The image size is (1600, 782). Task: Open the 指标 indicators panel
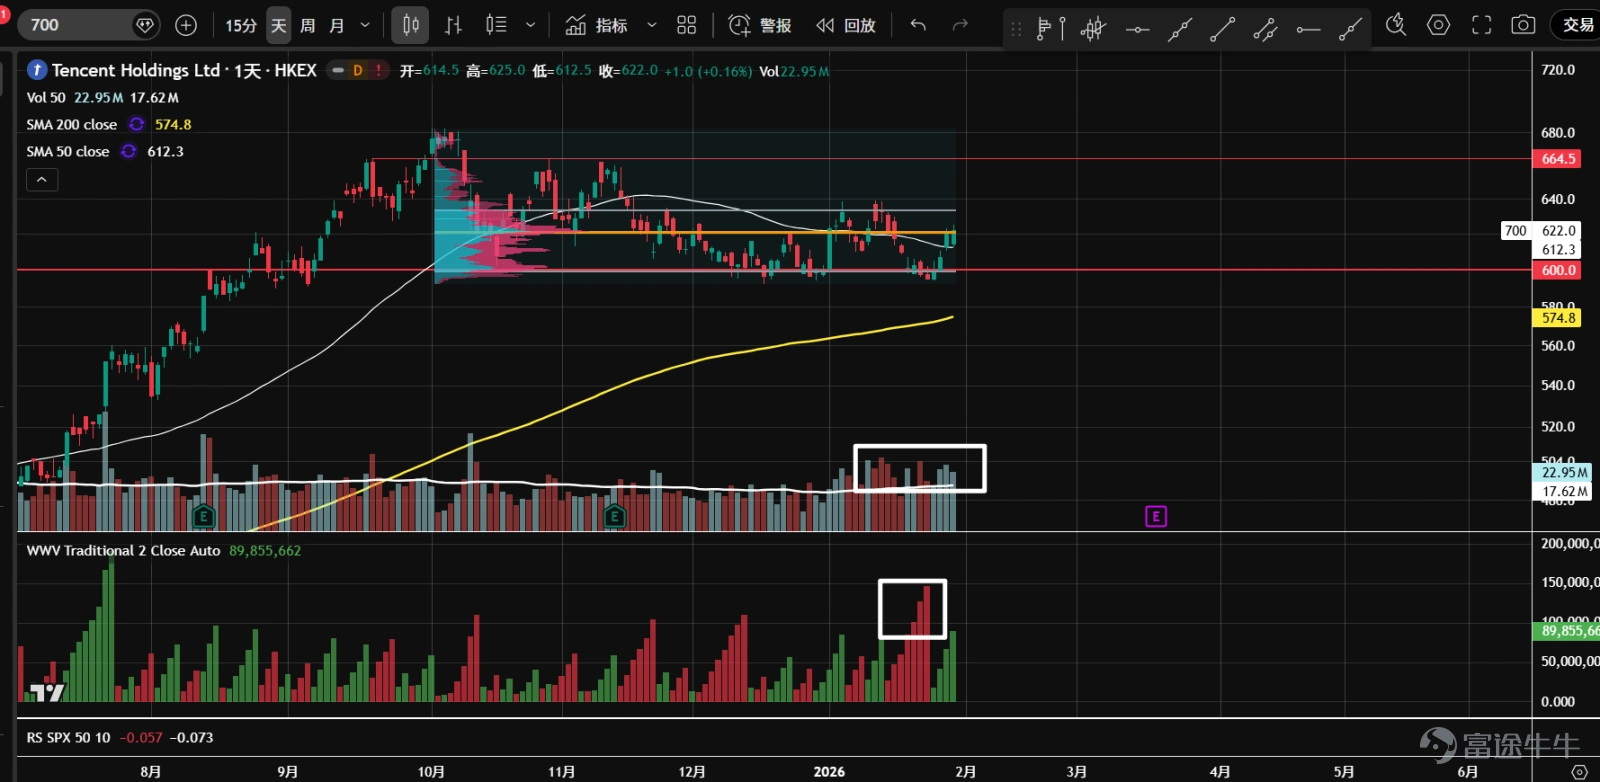pos(596,25)
